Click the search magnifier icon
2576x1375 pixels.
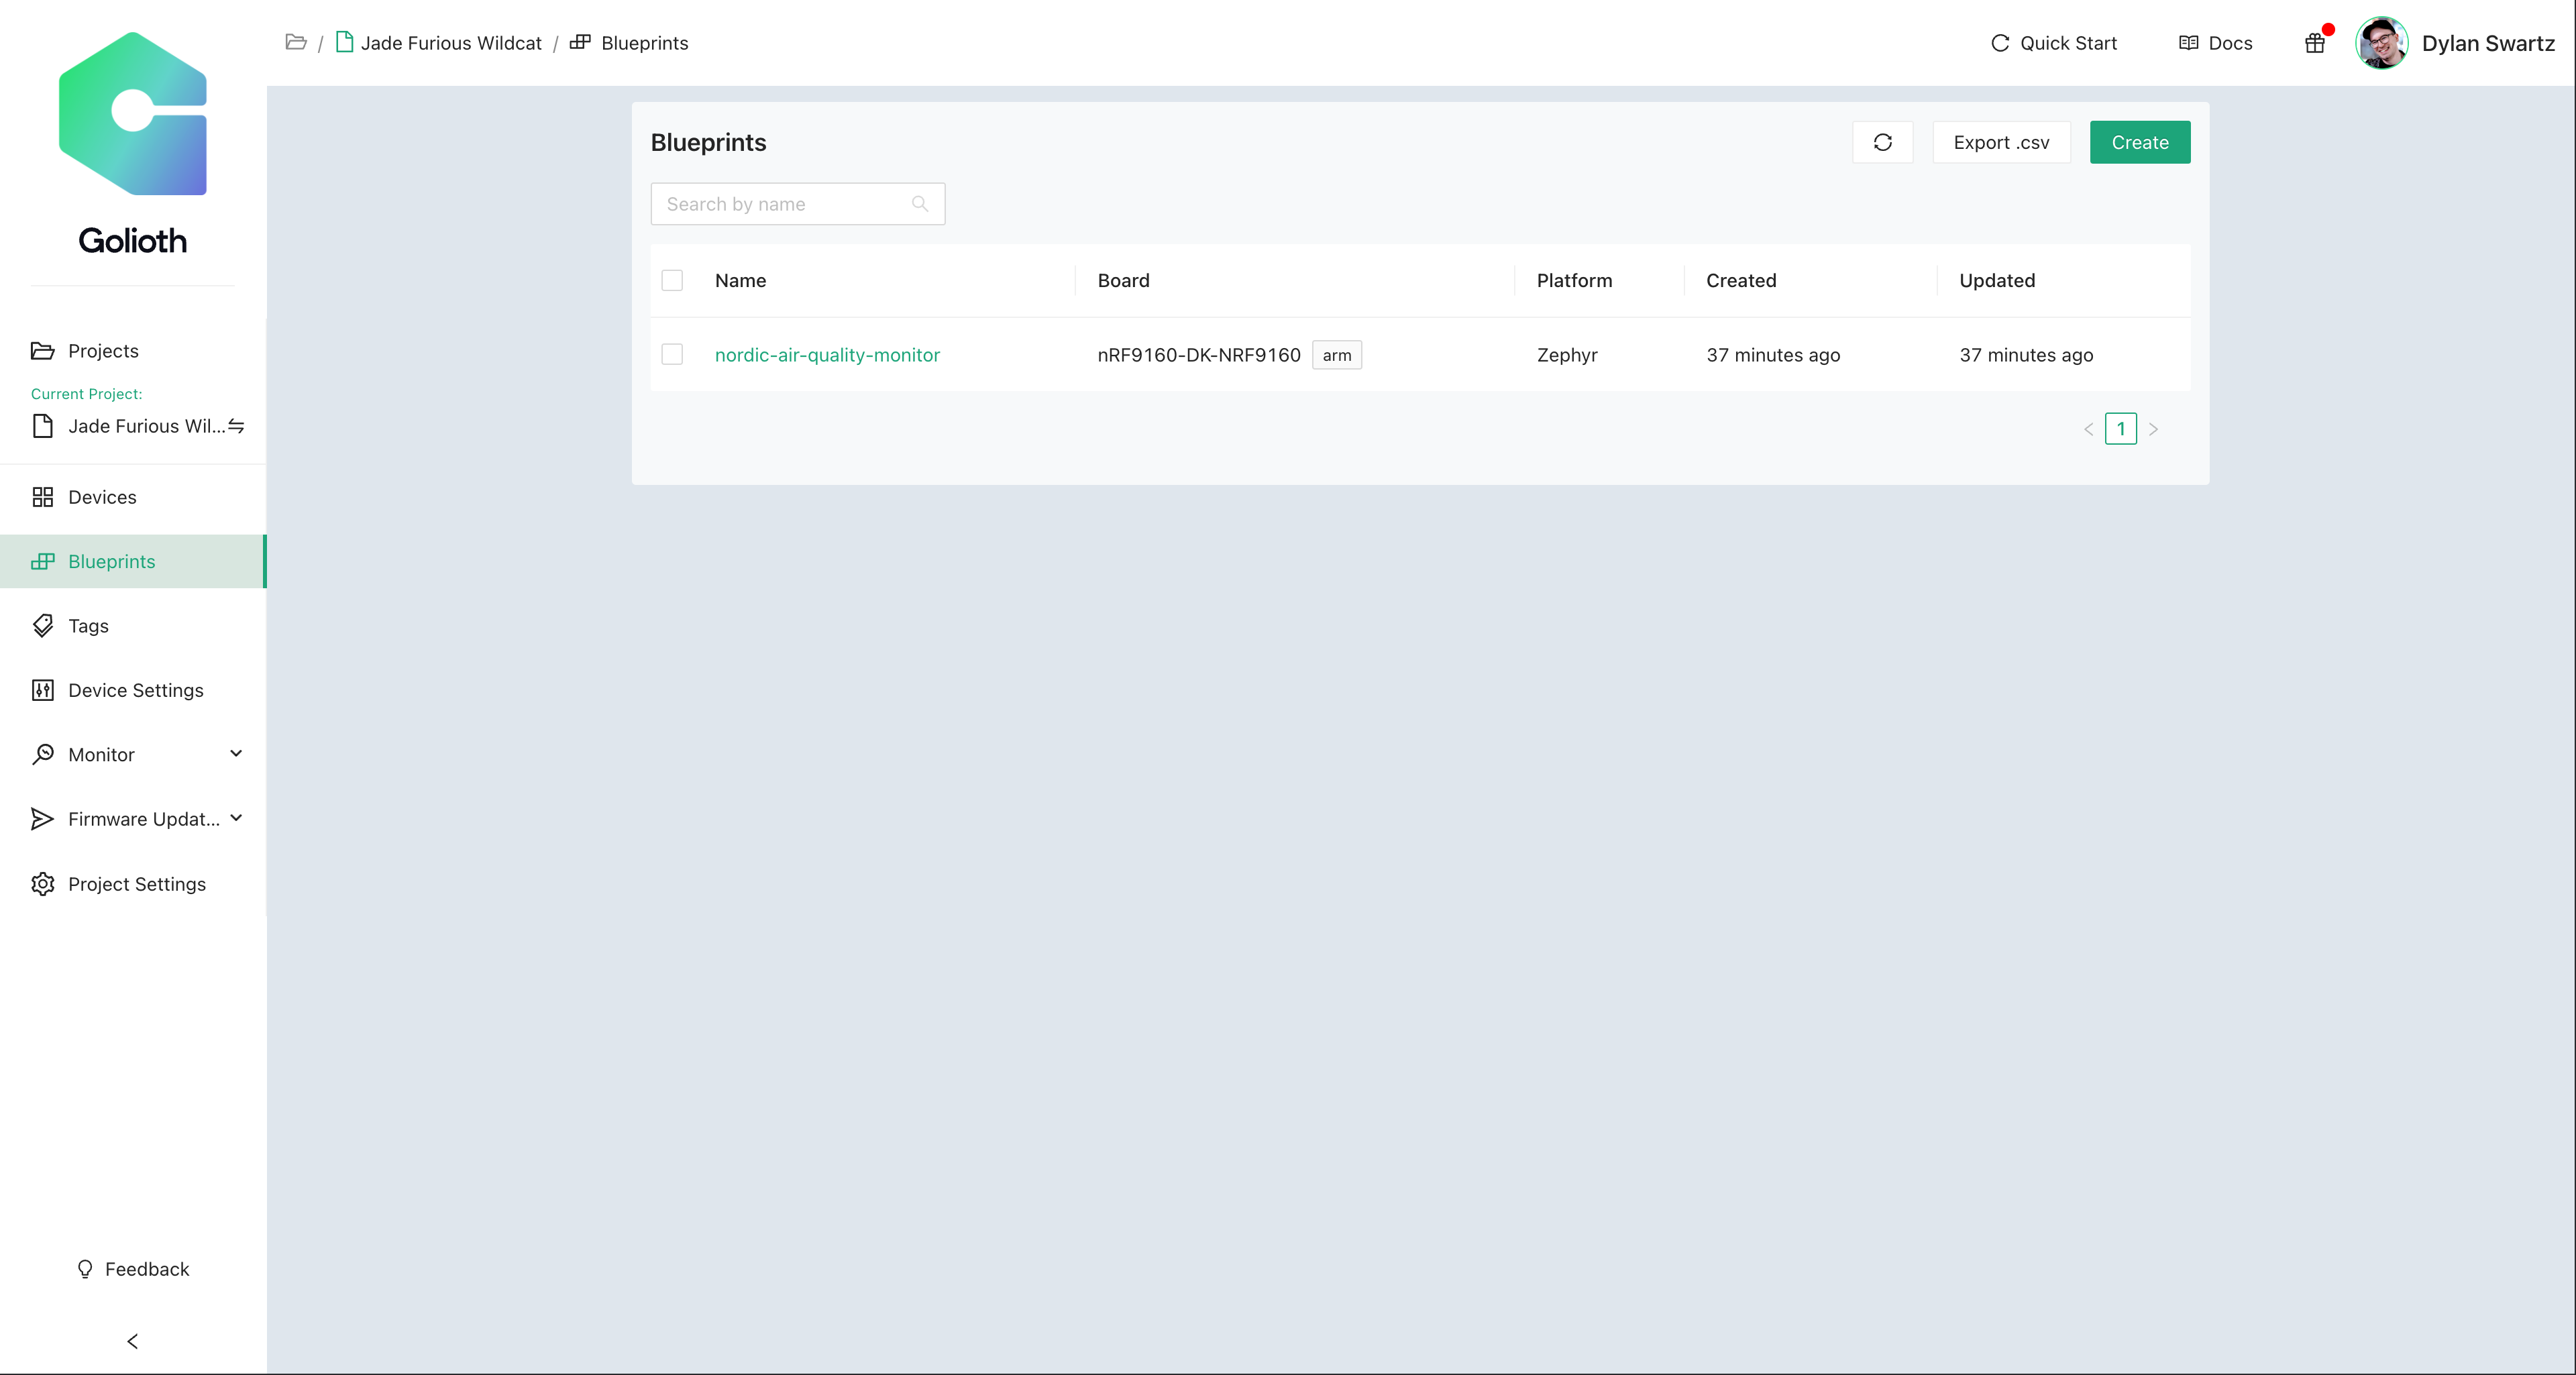pos(920,204)
